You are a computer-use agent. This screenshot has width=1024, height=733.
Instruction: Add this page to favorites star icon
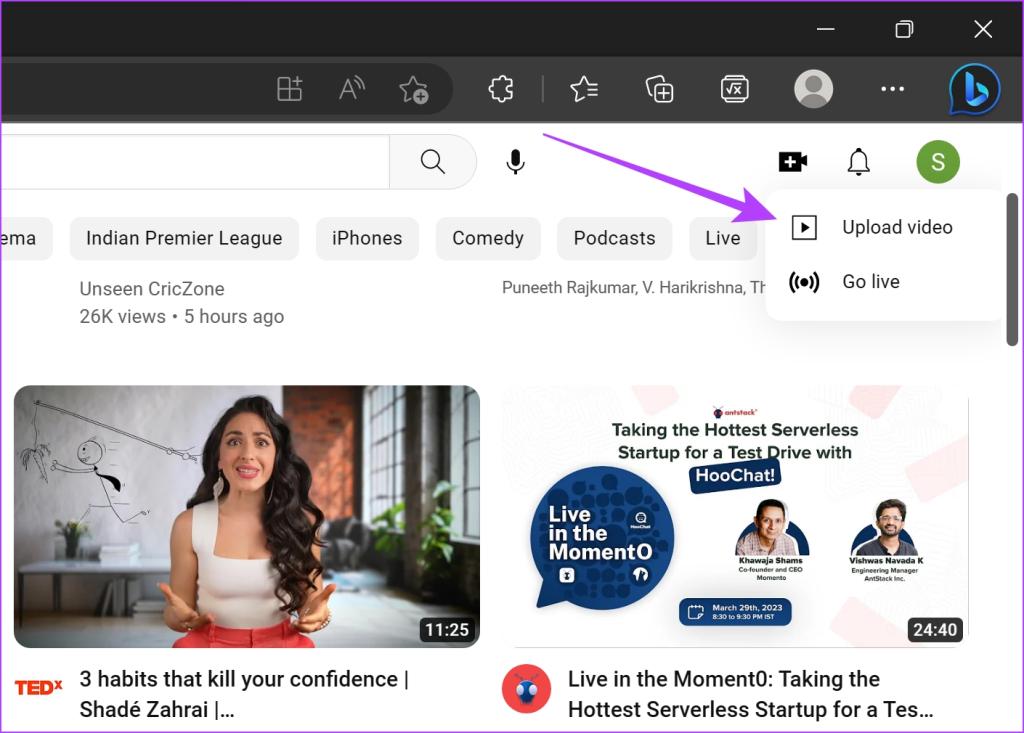(413, 90)
